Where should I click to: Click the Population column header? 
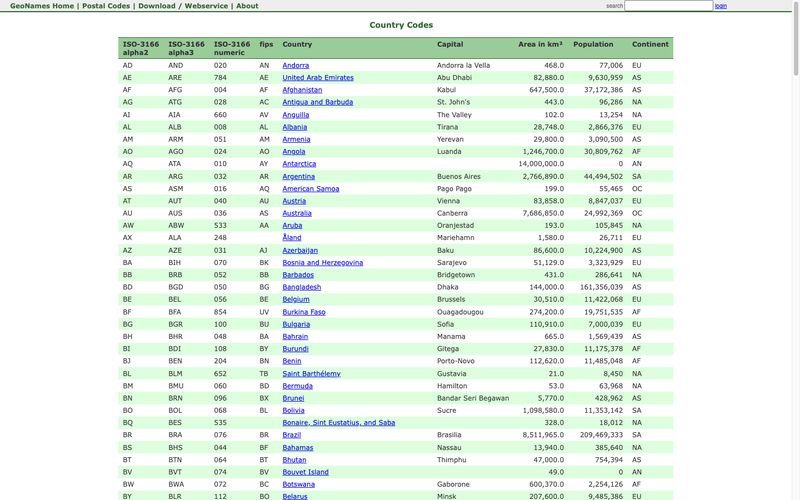(x=593, y=44)
